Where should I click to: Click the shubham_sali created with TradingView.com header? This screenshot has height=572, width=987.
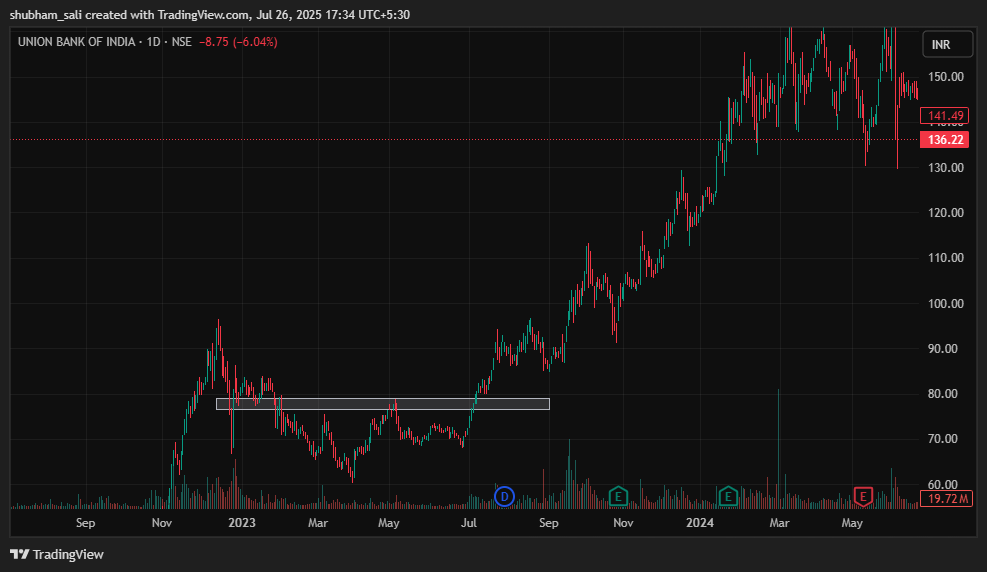point(210,14)
